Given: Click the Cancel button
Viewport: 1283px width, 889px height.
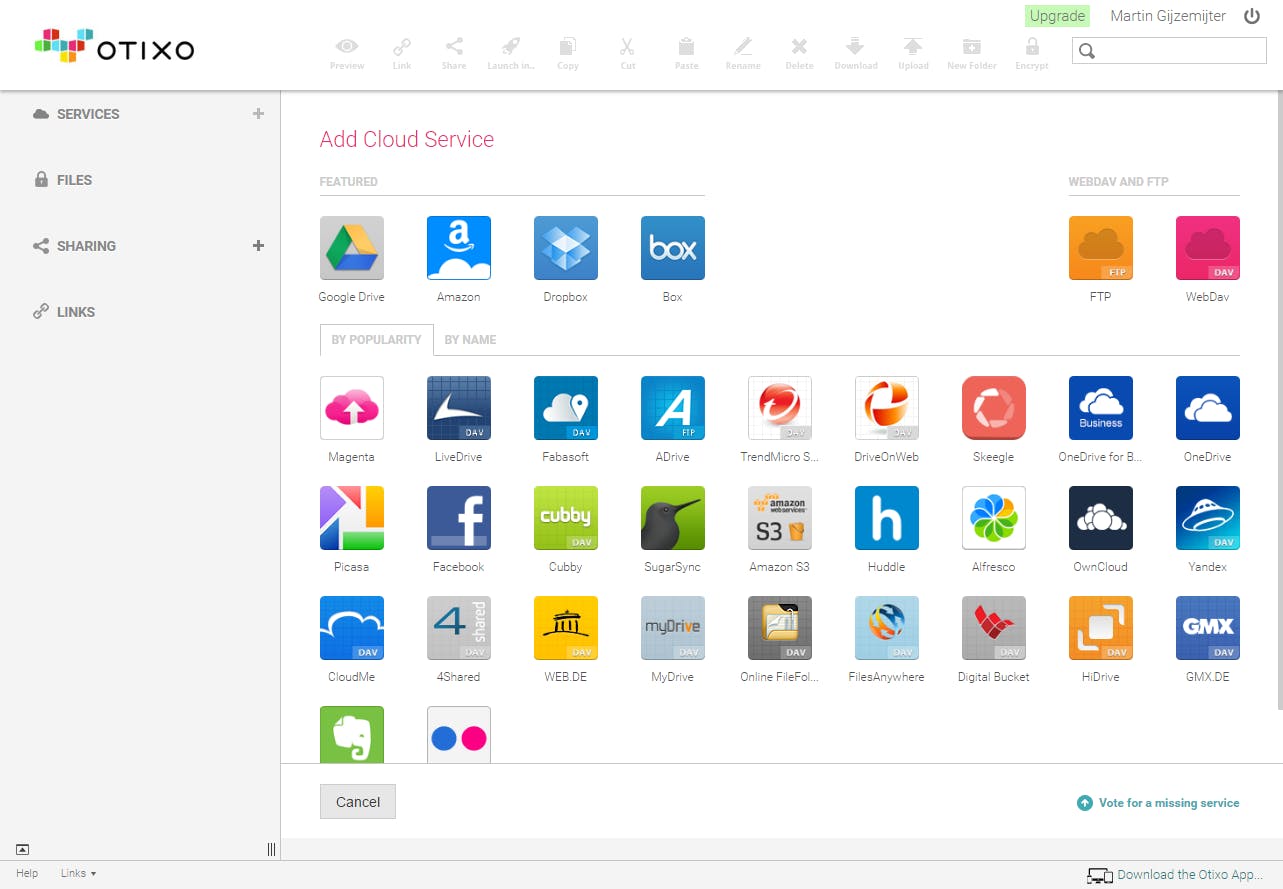Looking at the screenshot, I should tap(358, 802).
